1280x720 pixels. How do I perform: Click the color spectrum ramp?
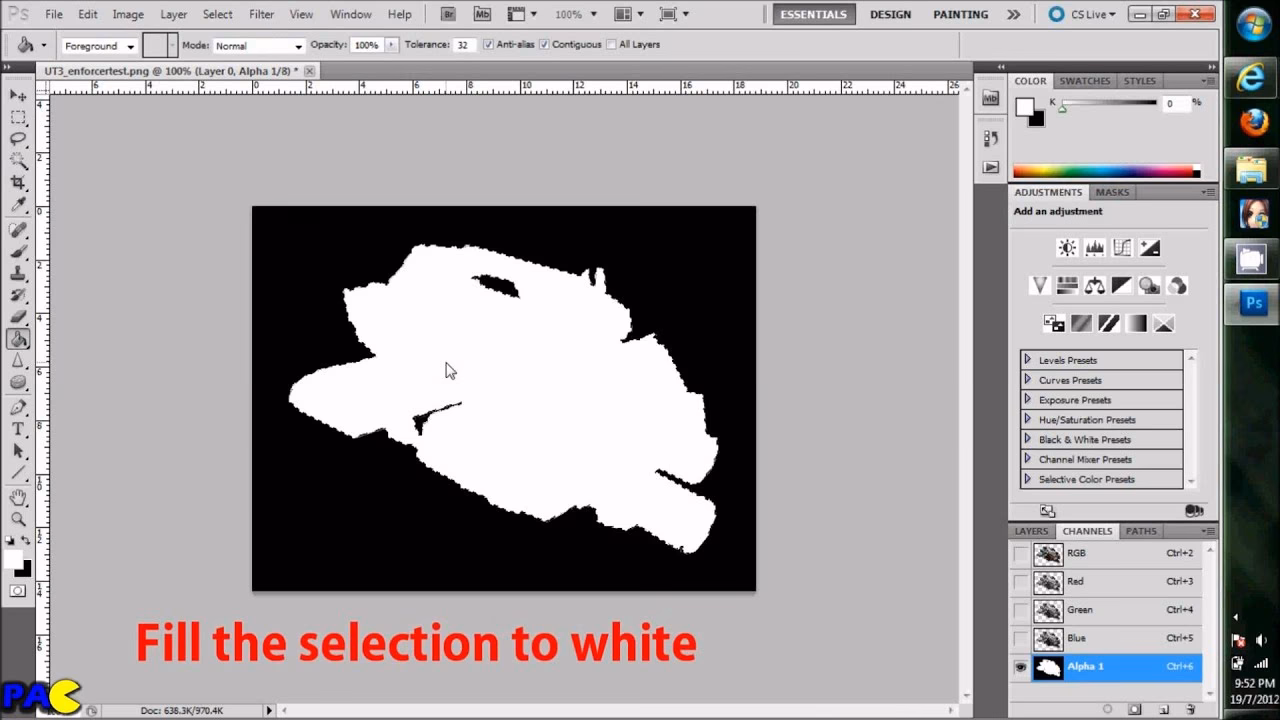tap(1103, 171)
